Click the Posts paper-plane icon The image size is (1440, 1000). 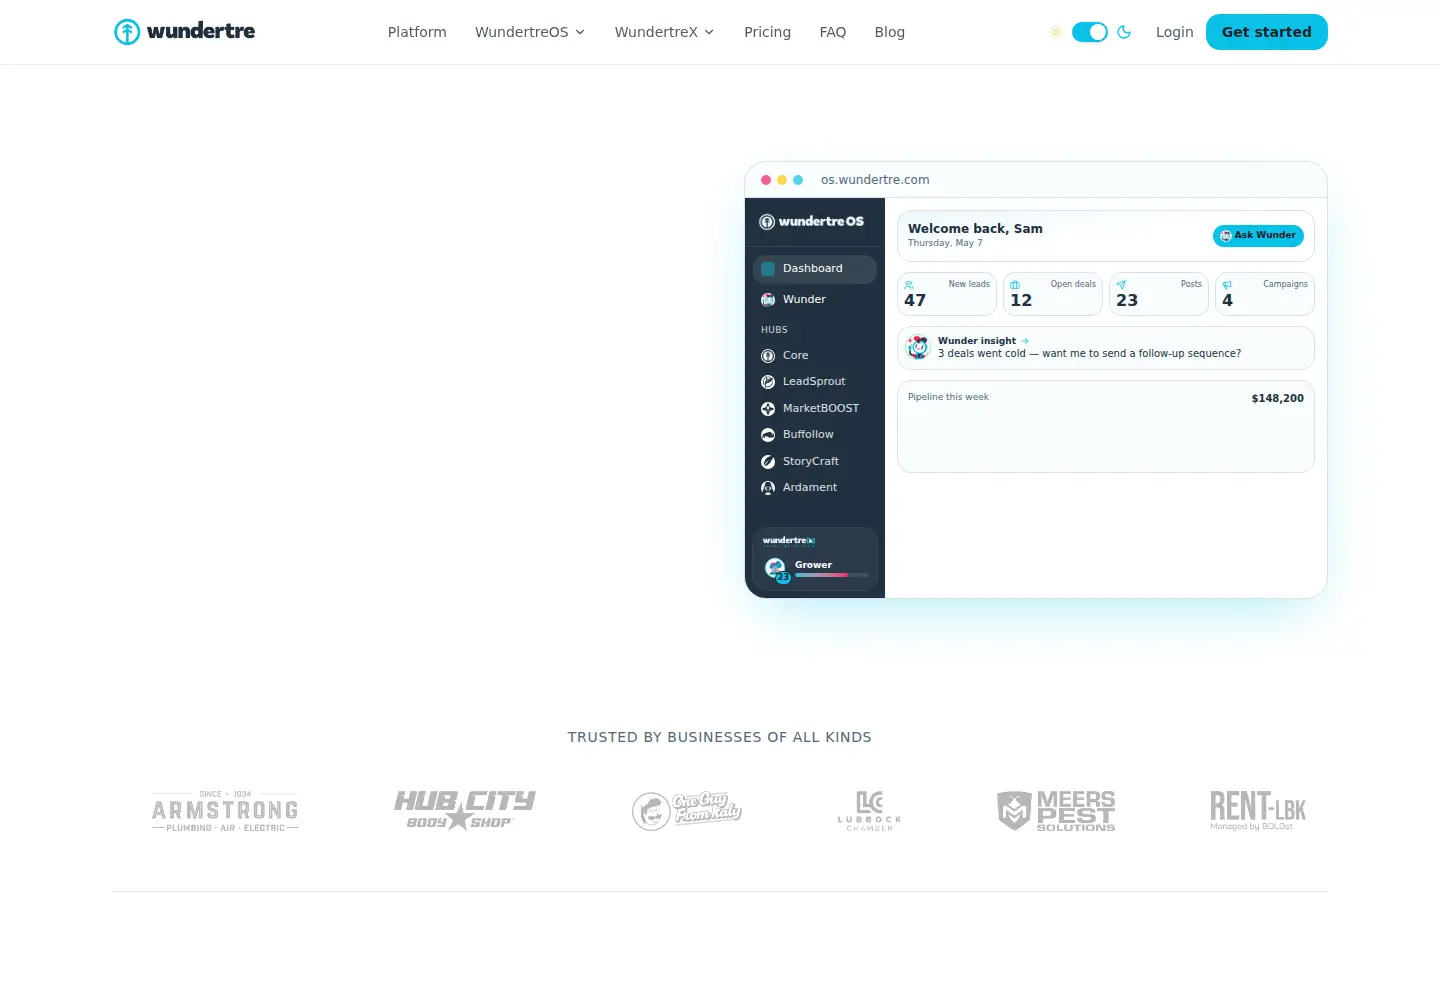pos(1121,285)
